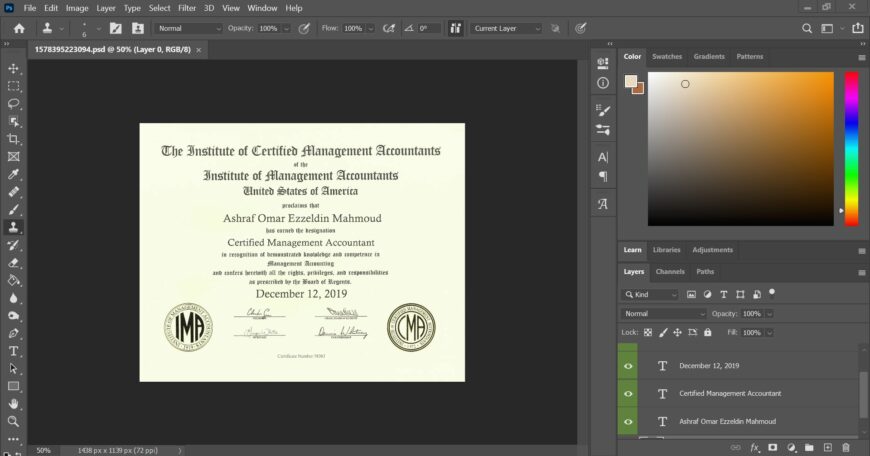Open the Kind filter dropdown

click(649, 295)
